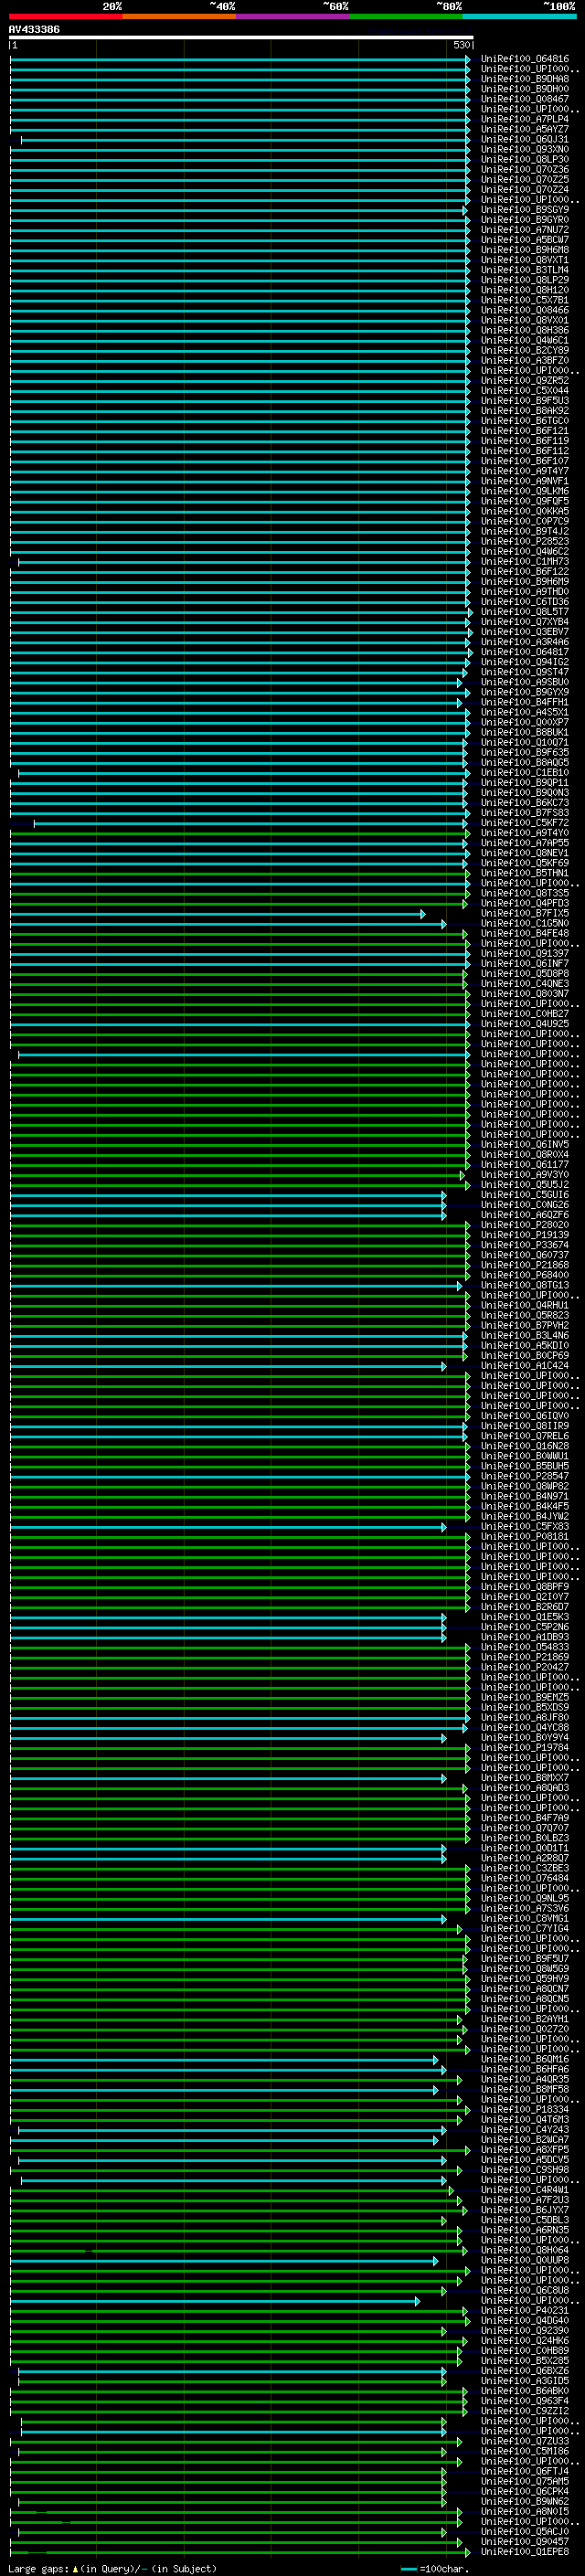Image resolution: width=585 pixels, height=2576 pixels.
Task: Select label UniRef100_B8MF58
Action: [525, 2089]
